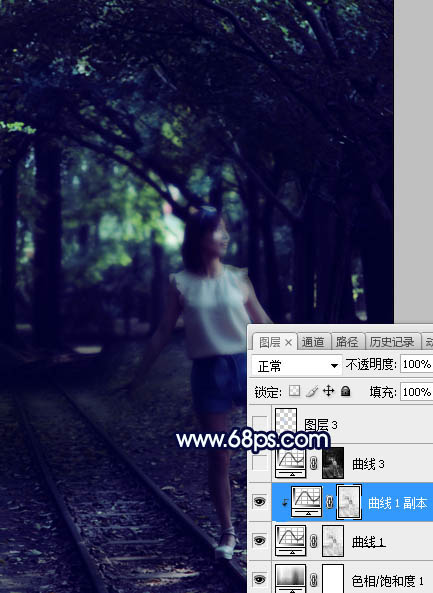This screenshot has height=593, width=433.
Task: Close the 图层 panel tab
Action: click(288, 343)
